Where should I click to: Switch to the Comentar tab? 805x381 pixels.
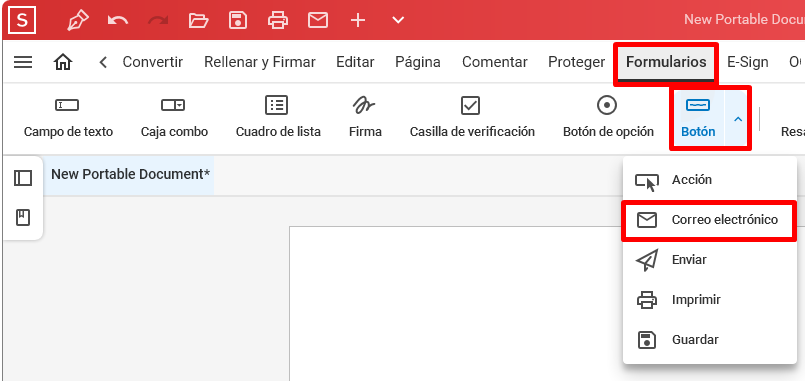495,62
